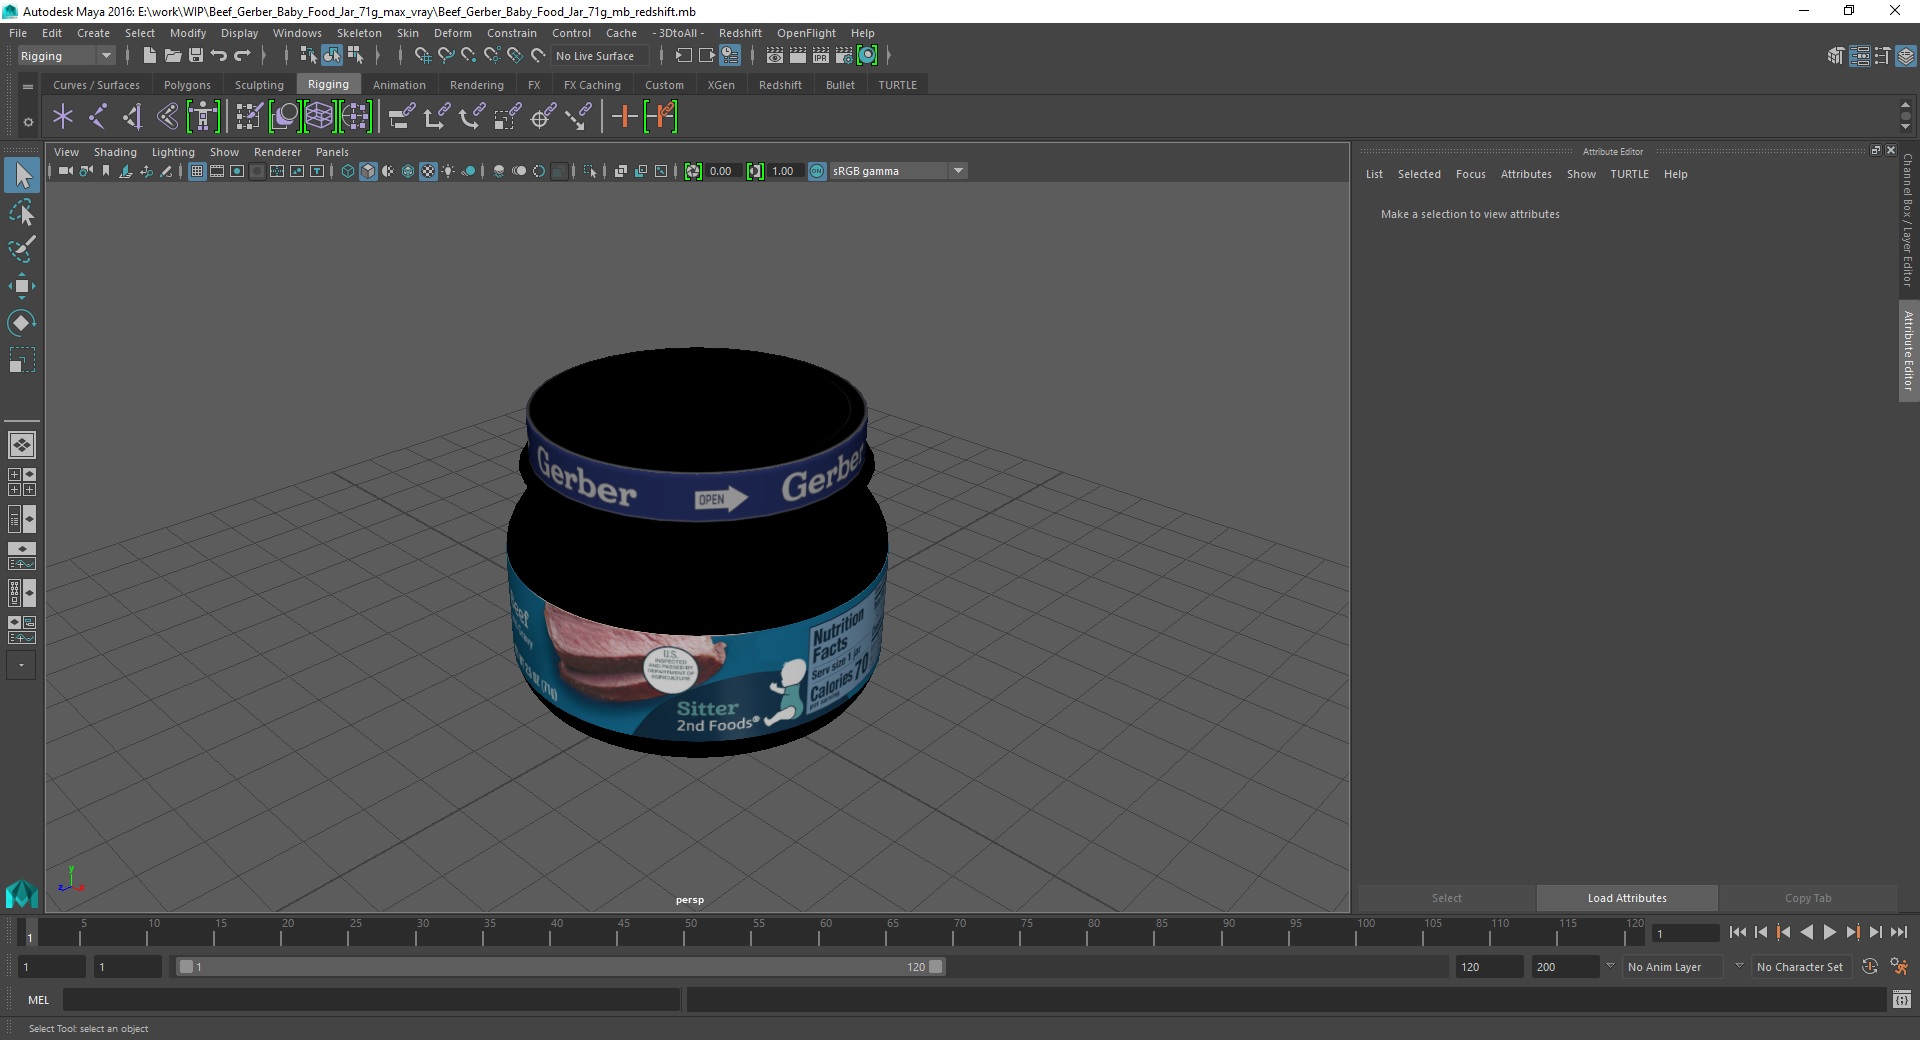Save the scene with floppy icon
Viewport: 1920px width, 1040px height.
pos(196,56)
